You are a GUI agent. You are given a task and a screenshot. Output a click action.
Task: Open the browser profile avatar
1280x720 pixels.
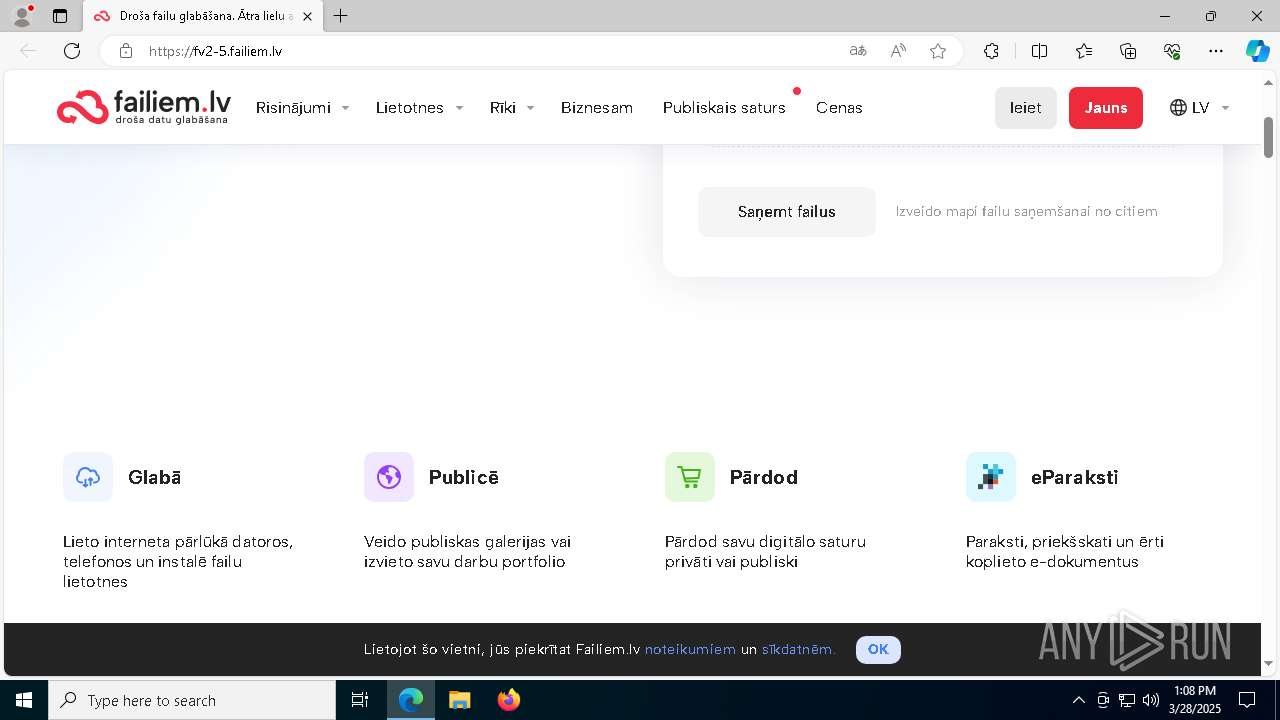(22, 16)
